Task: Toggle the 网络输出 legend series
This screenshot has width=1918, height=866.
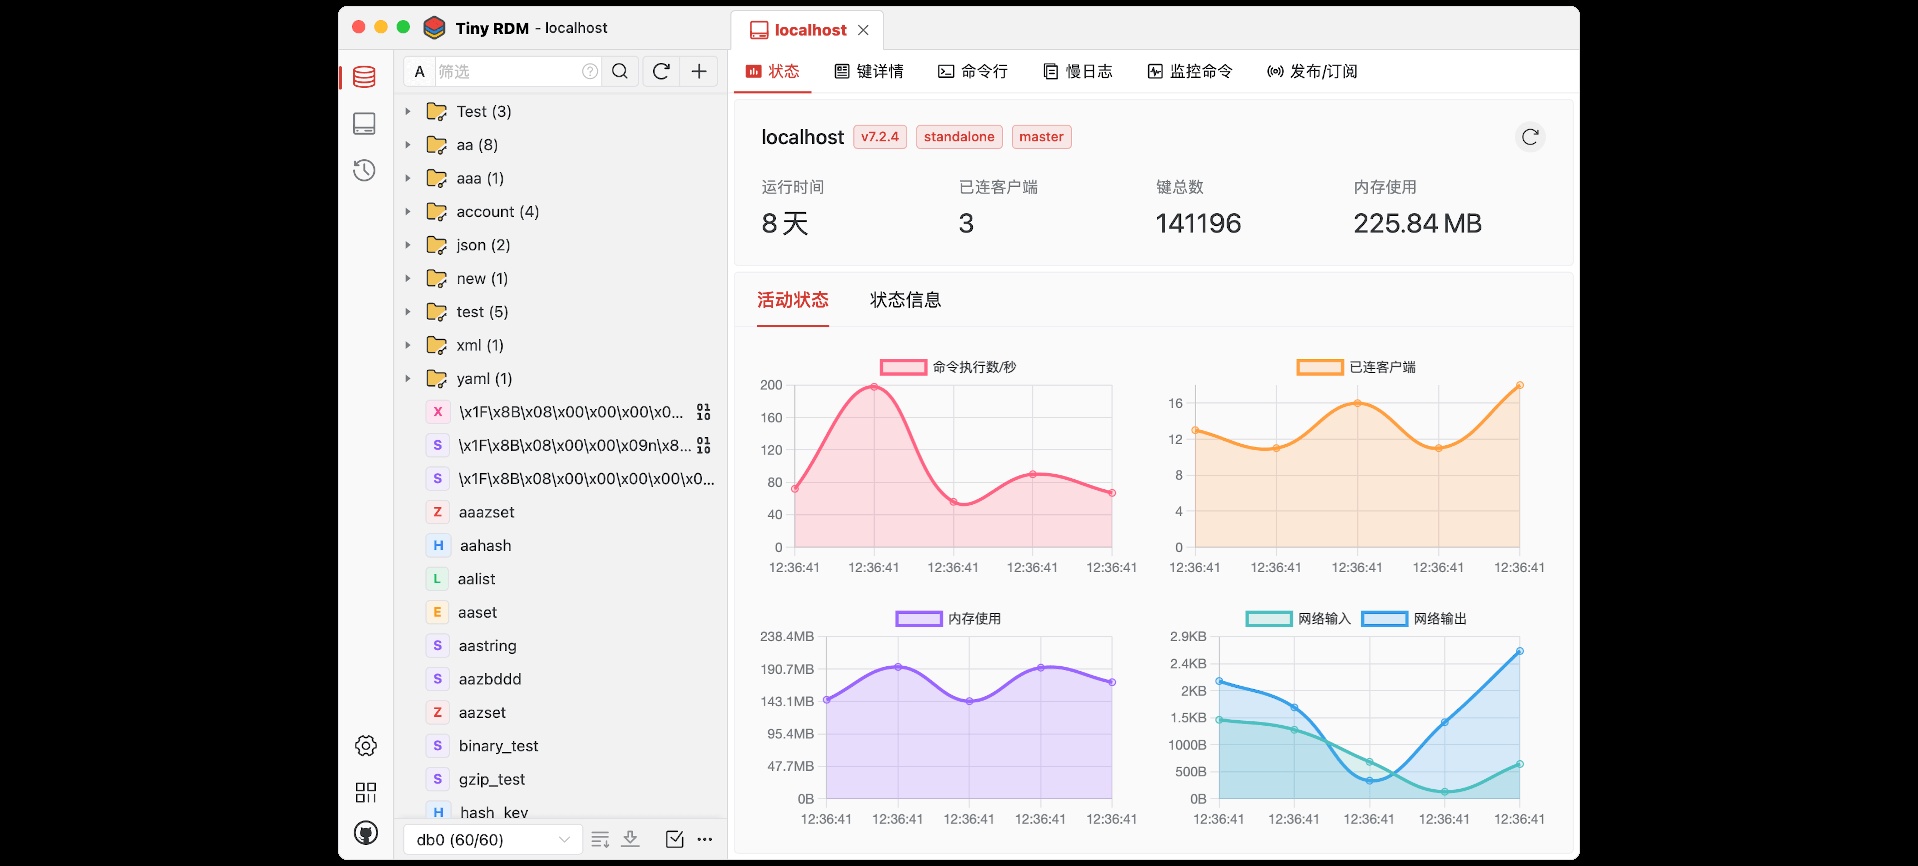Action: 1414,619
